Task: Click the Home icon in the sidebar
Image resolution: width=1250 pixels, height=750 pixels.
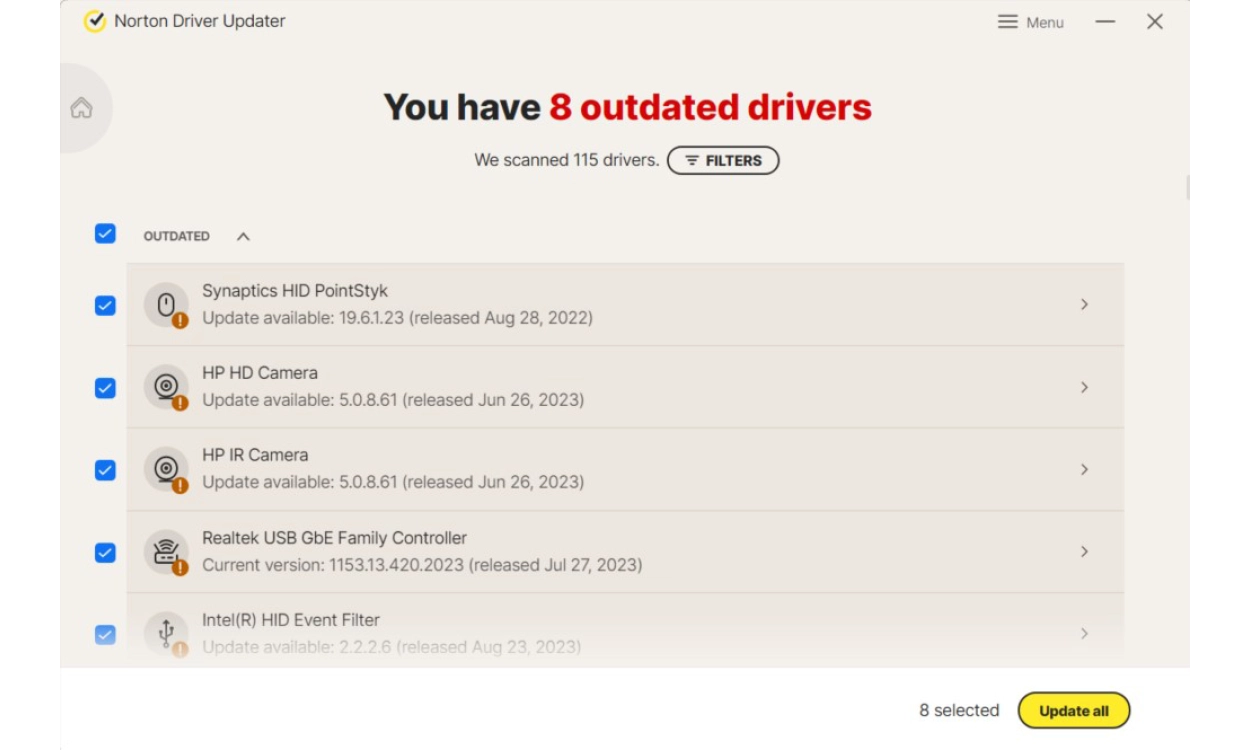Action: (81, 108)
